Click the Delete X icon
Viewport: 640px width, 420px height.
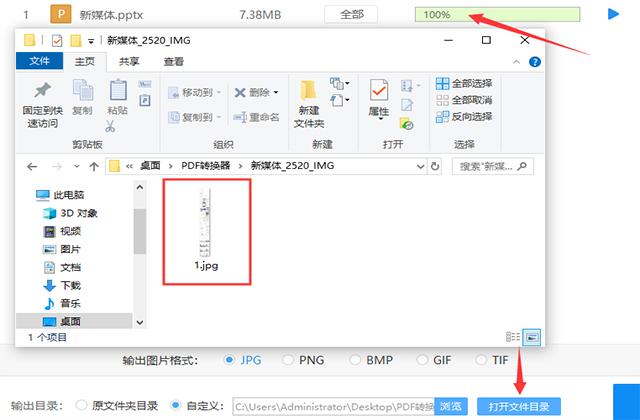coord(240,93)
